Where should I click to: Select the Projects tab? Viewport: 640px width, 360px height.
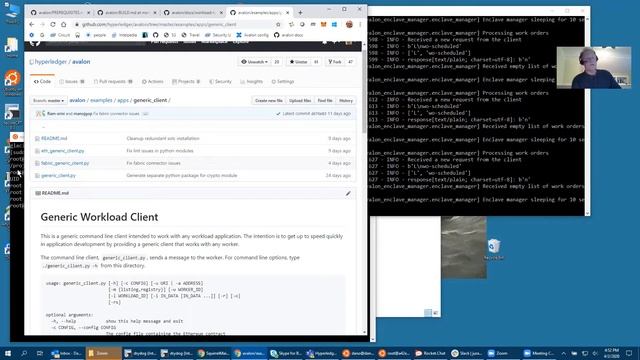(186, 82)
